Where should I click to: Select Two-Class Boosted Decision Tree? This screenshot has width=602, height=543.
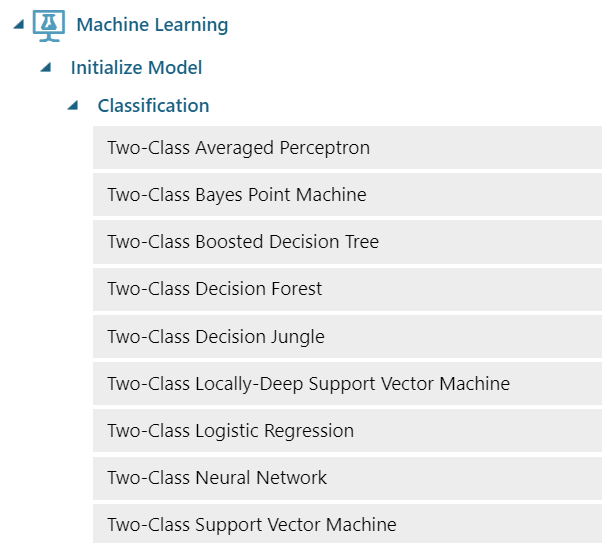tap(243, 242)
